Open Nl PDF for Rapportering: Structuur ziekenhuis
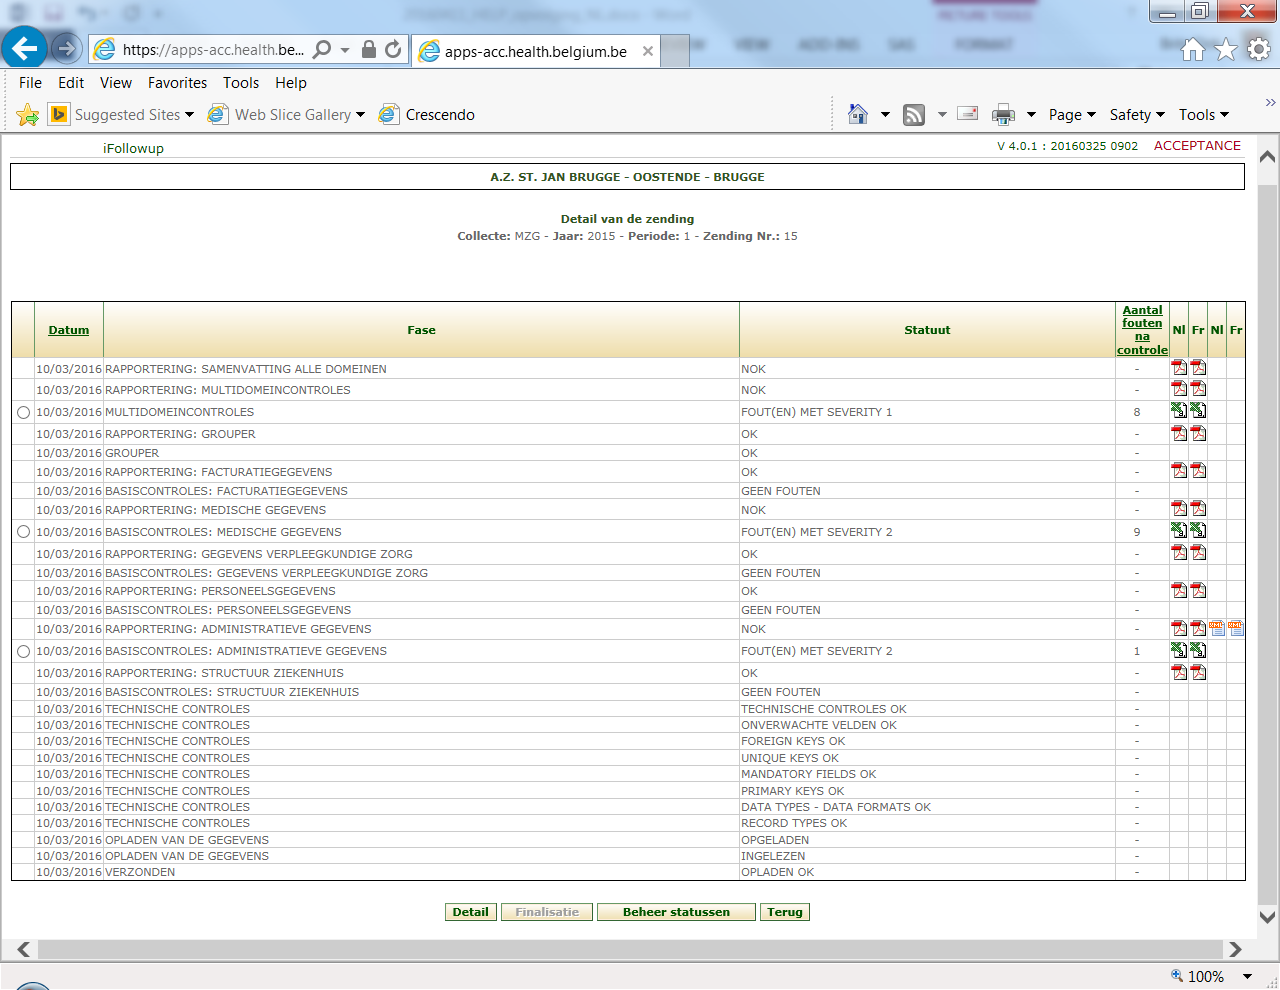 click(1179, 672)
